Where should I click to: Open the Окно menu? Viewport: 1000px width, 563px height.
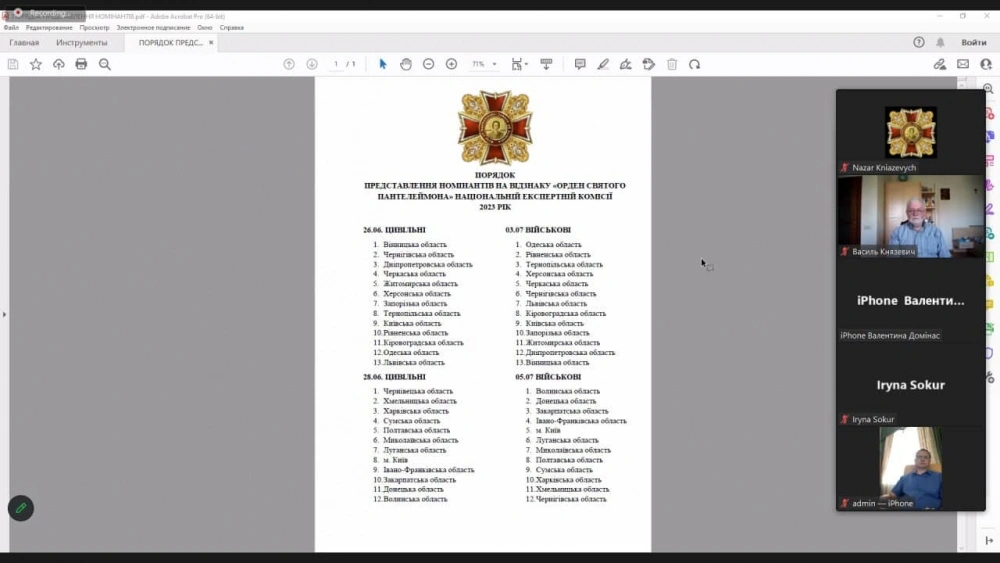coord(205,27)
